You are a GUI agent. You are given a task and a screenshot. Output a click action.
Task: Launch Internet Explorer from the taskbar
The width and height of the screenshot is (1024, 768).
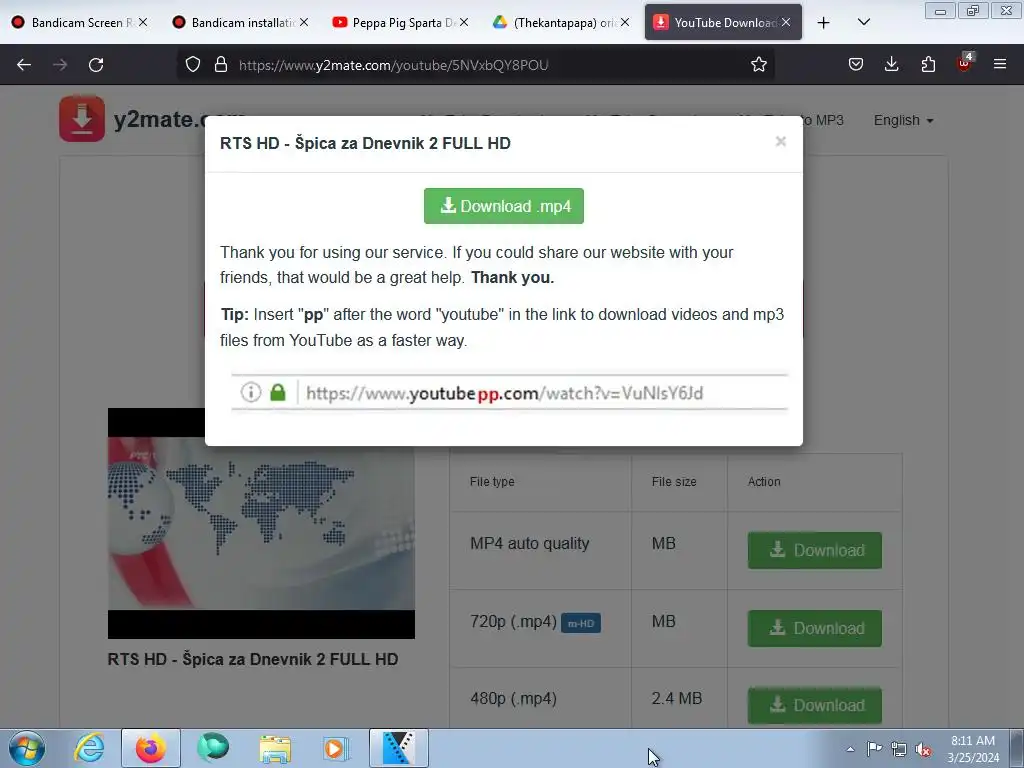coord(89,748)
